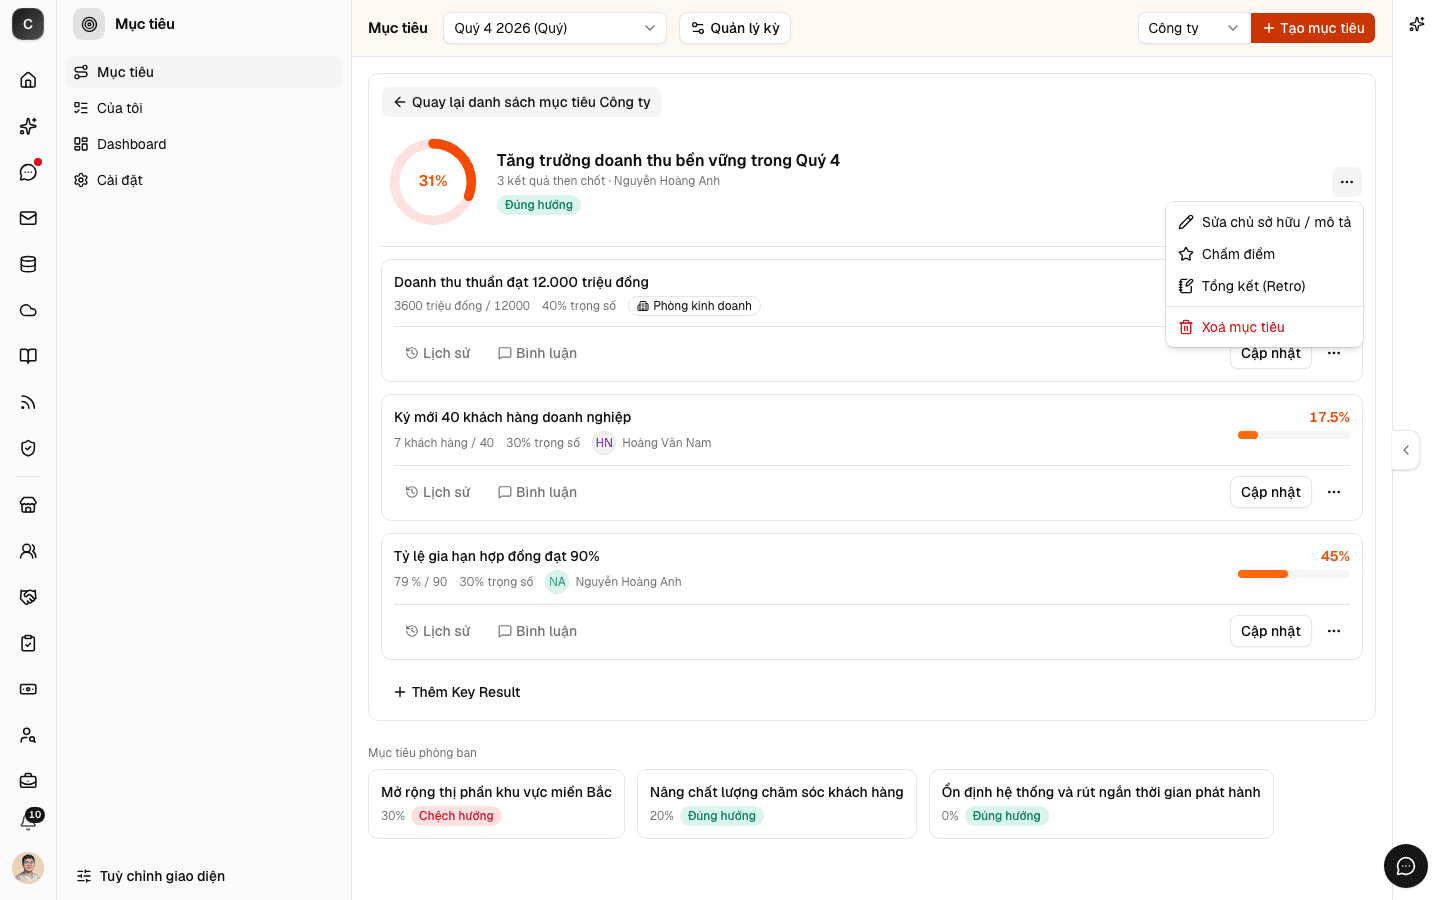This screenshot has width=1440, height=900.
Task: Open more options for Ký mới 40 khách hàng
Action: [x=1334, y=492]
